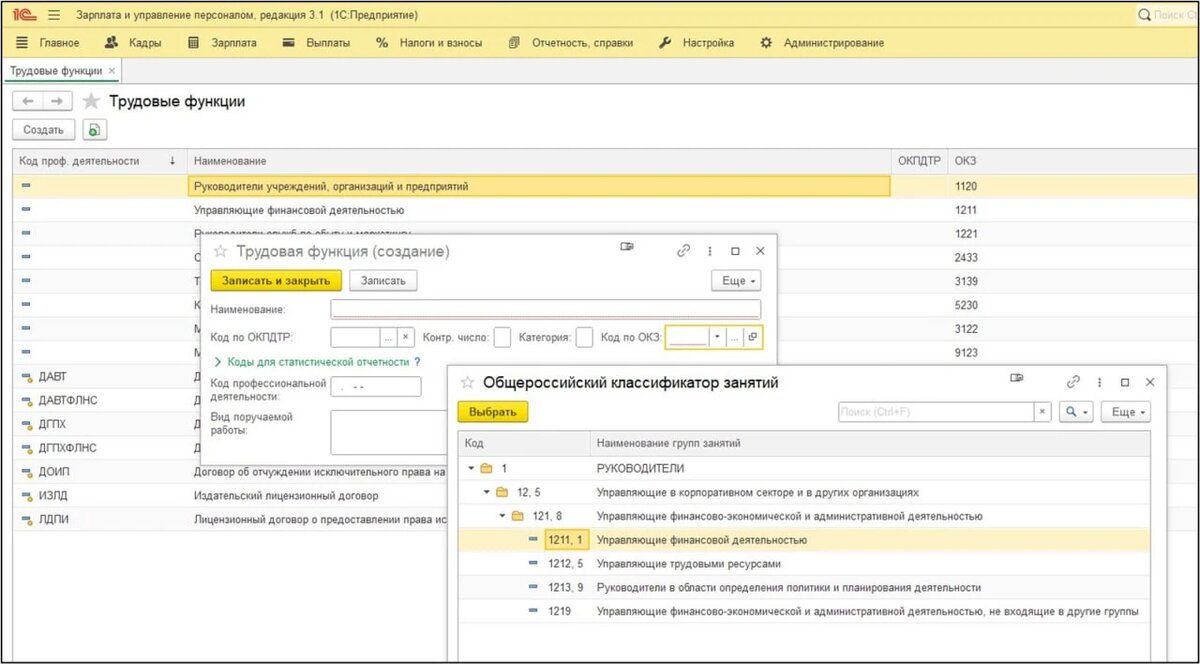Image resolution: width=1200 pixels, height=664 pixels.
Task: Collapse the group 12, 5
Action: point(487,492)
